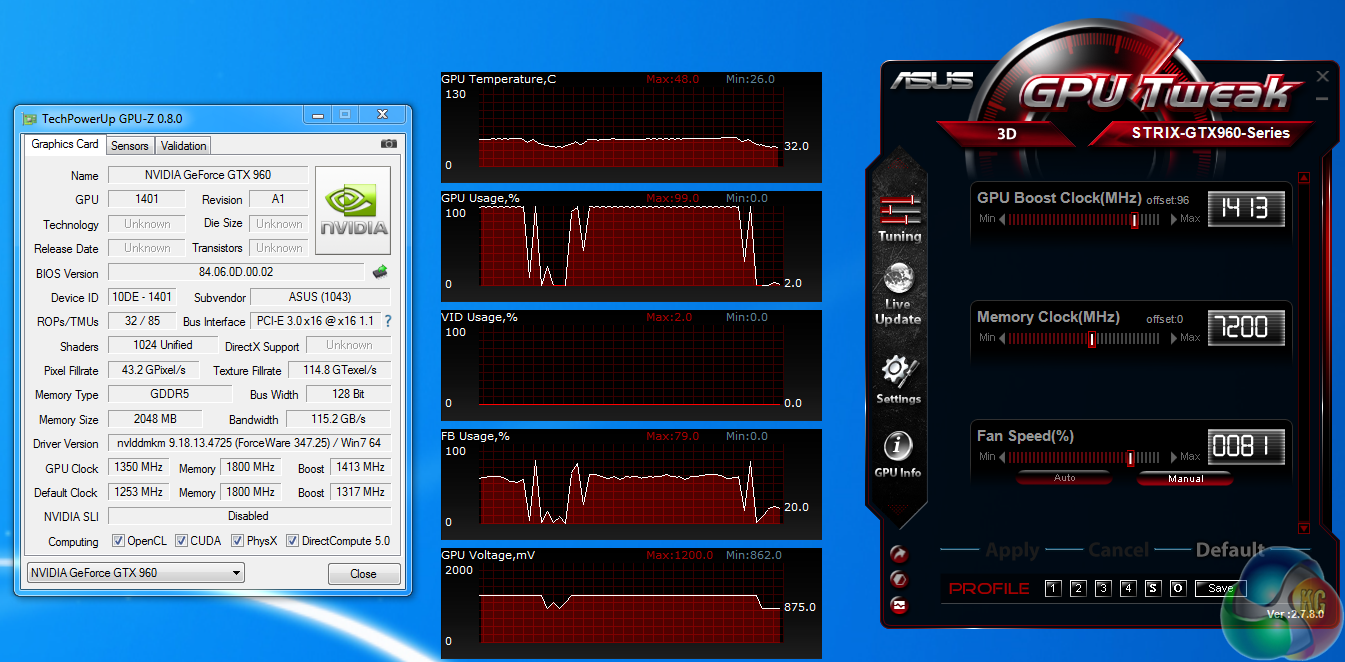Click GPU Tweak scrollbar up arrow

(1303, 178)
